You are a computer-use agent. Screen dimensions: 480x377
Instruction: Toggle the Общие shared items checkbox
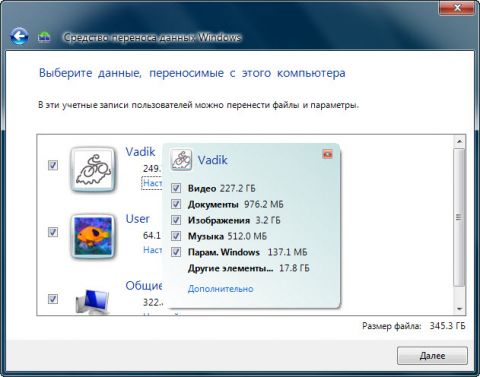coord(53,299)
